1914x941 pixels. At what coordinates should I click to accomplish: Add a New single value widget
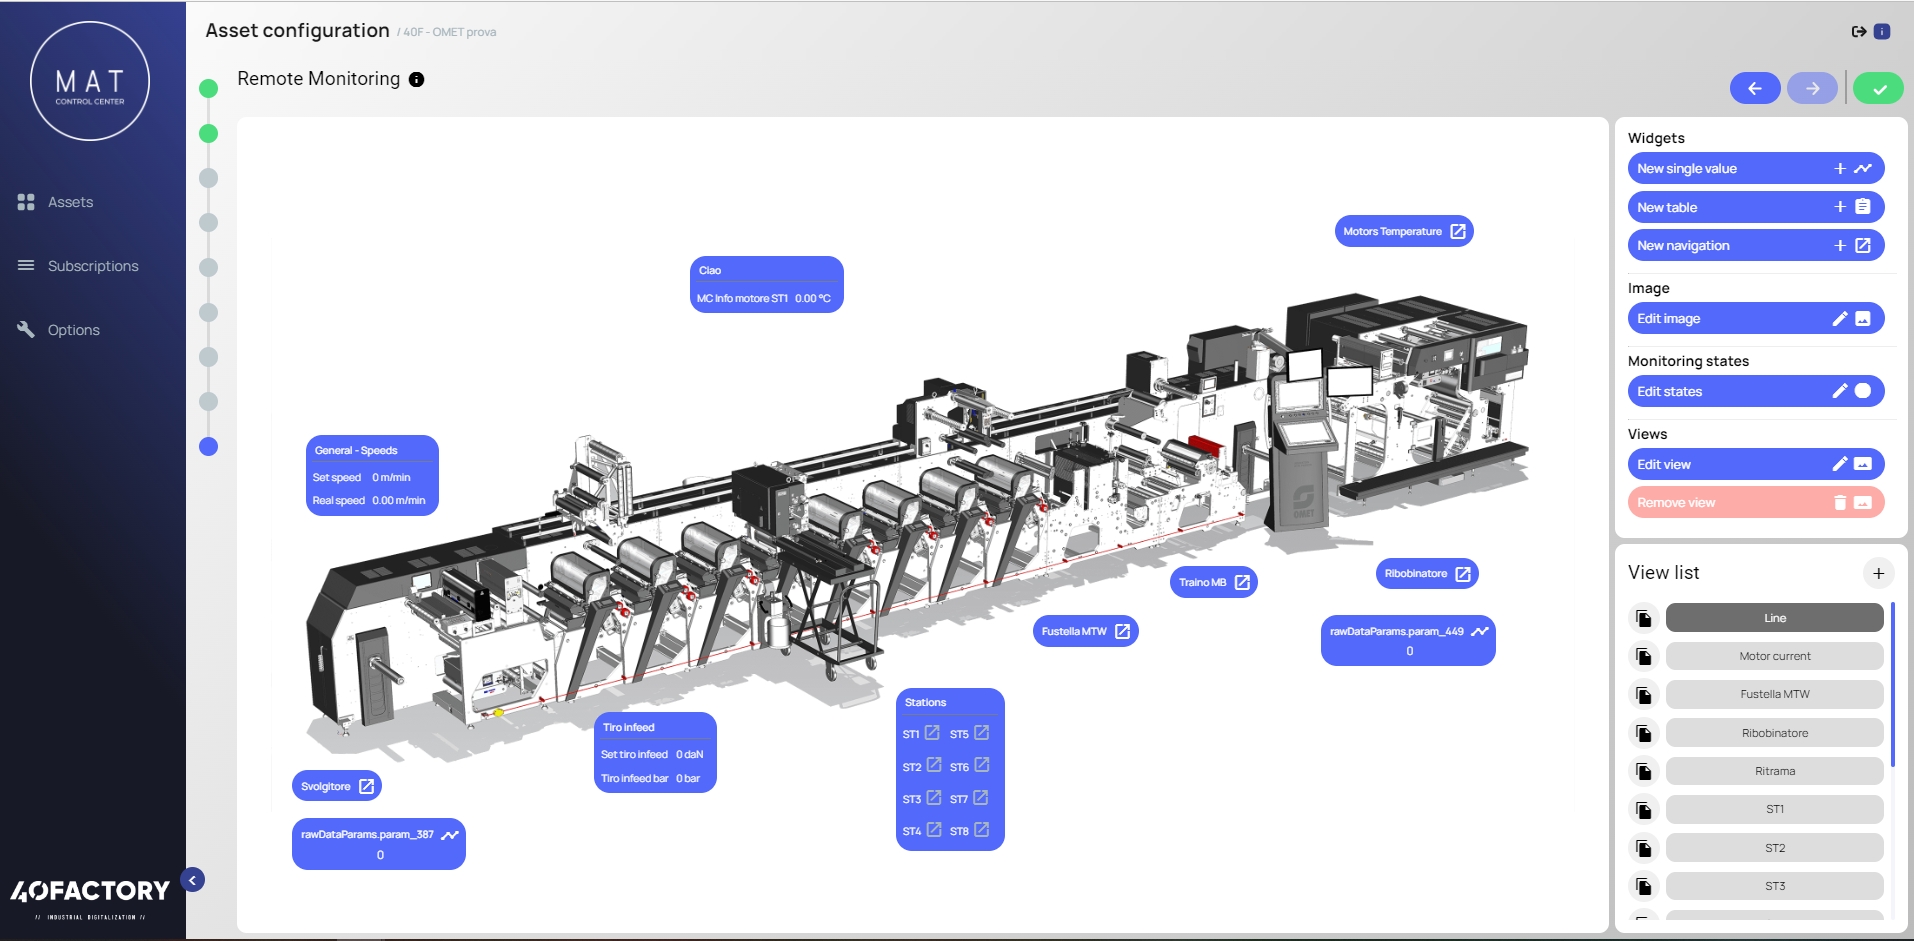tap(1755, 169)
